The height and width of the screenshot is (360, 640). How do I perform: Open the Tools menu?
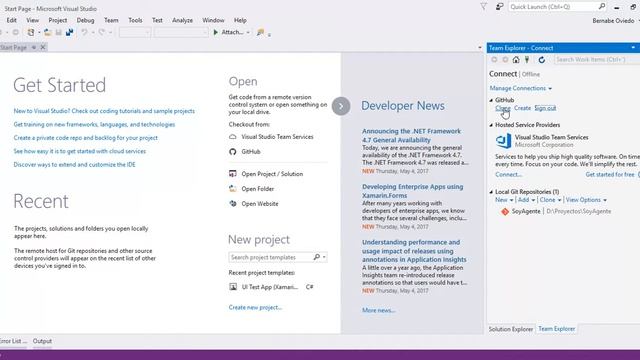pos(135,20)
